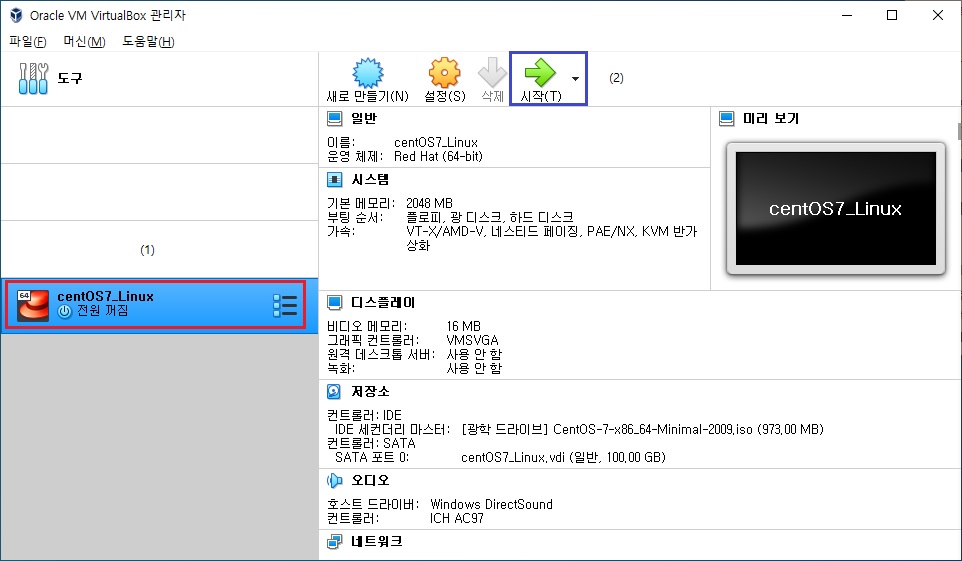The width and height of the screenshot is (962, 561).
Task: Click the 미리 보기 heading text
Action: (771, 118)
